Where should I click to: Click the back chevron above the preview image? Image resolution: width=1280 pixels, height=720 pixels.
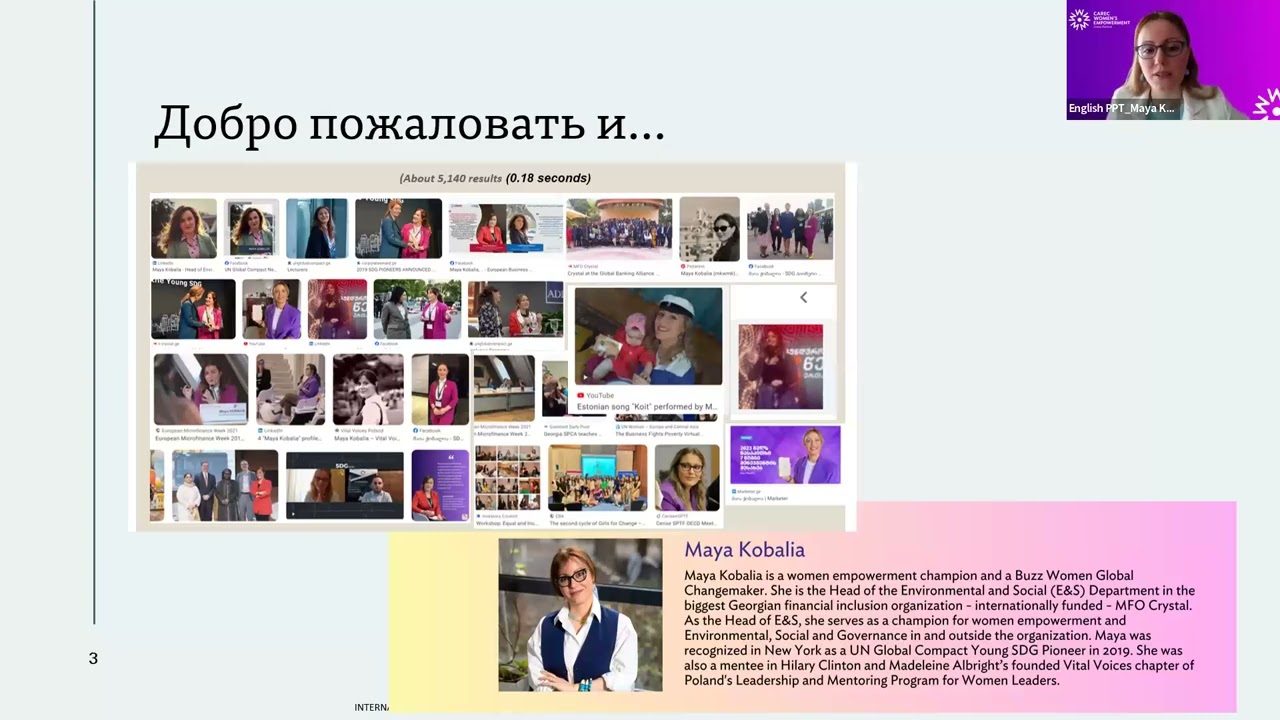(803, 297)
